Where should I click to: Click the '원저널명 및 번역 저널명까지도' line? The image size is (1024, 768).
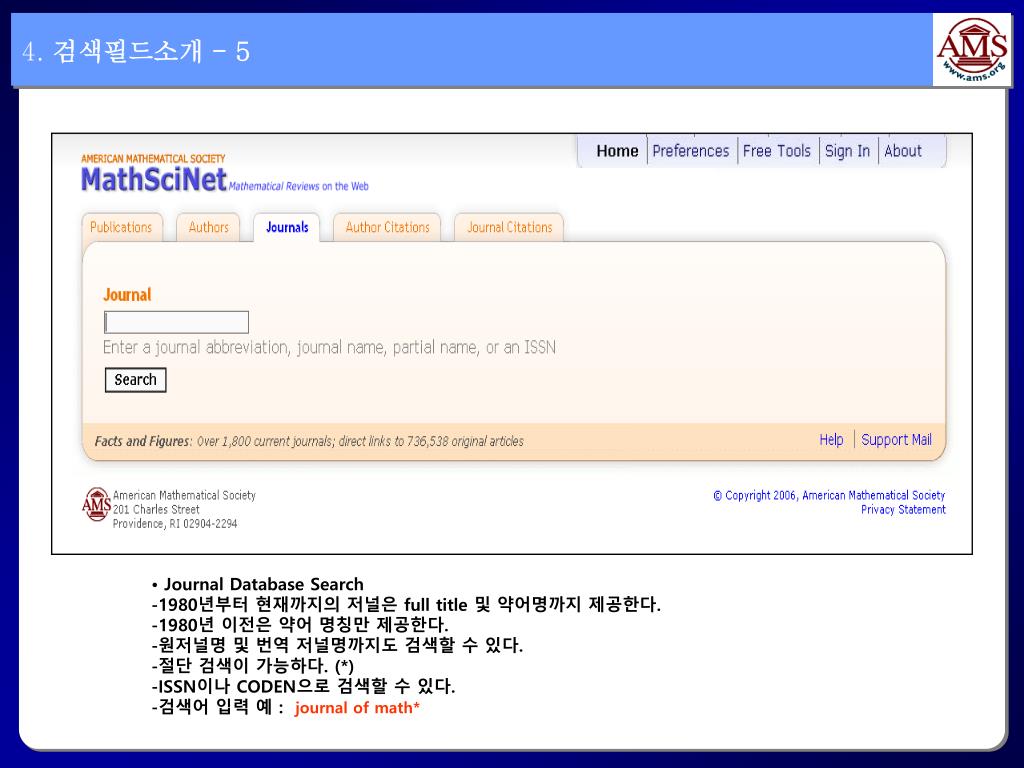pos(338,645)
